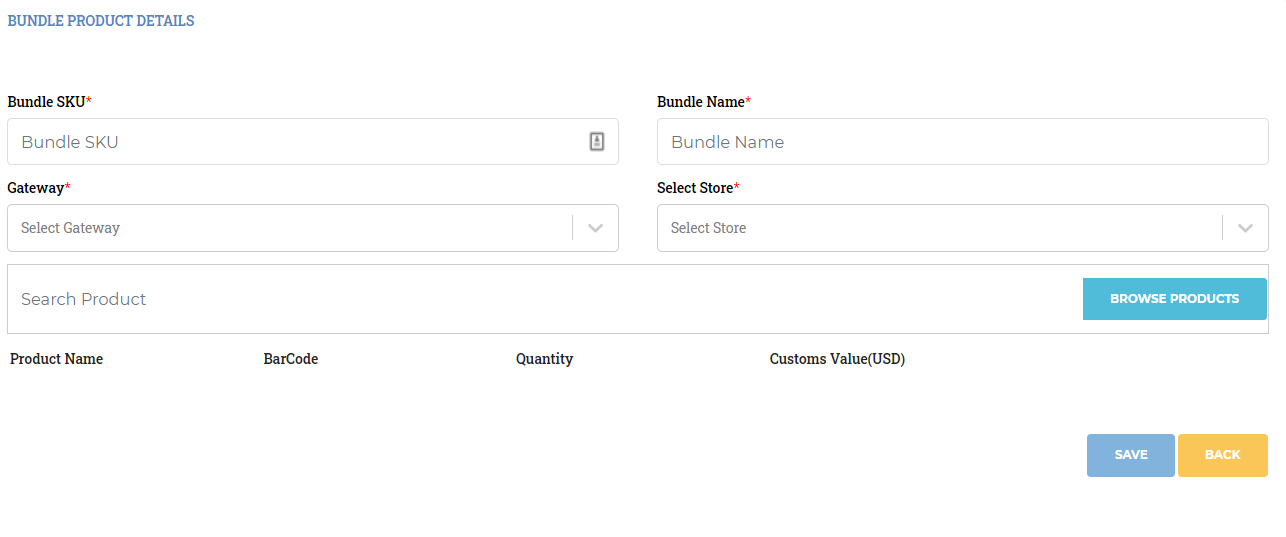
Task: Select the Quantity column header
Action: [x=545, y=359]
